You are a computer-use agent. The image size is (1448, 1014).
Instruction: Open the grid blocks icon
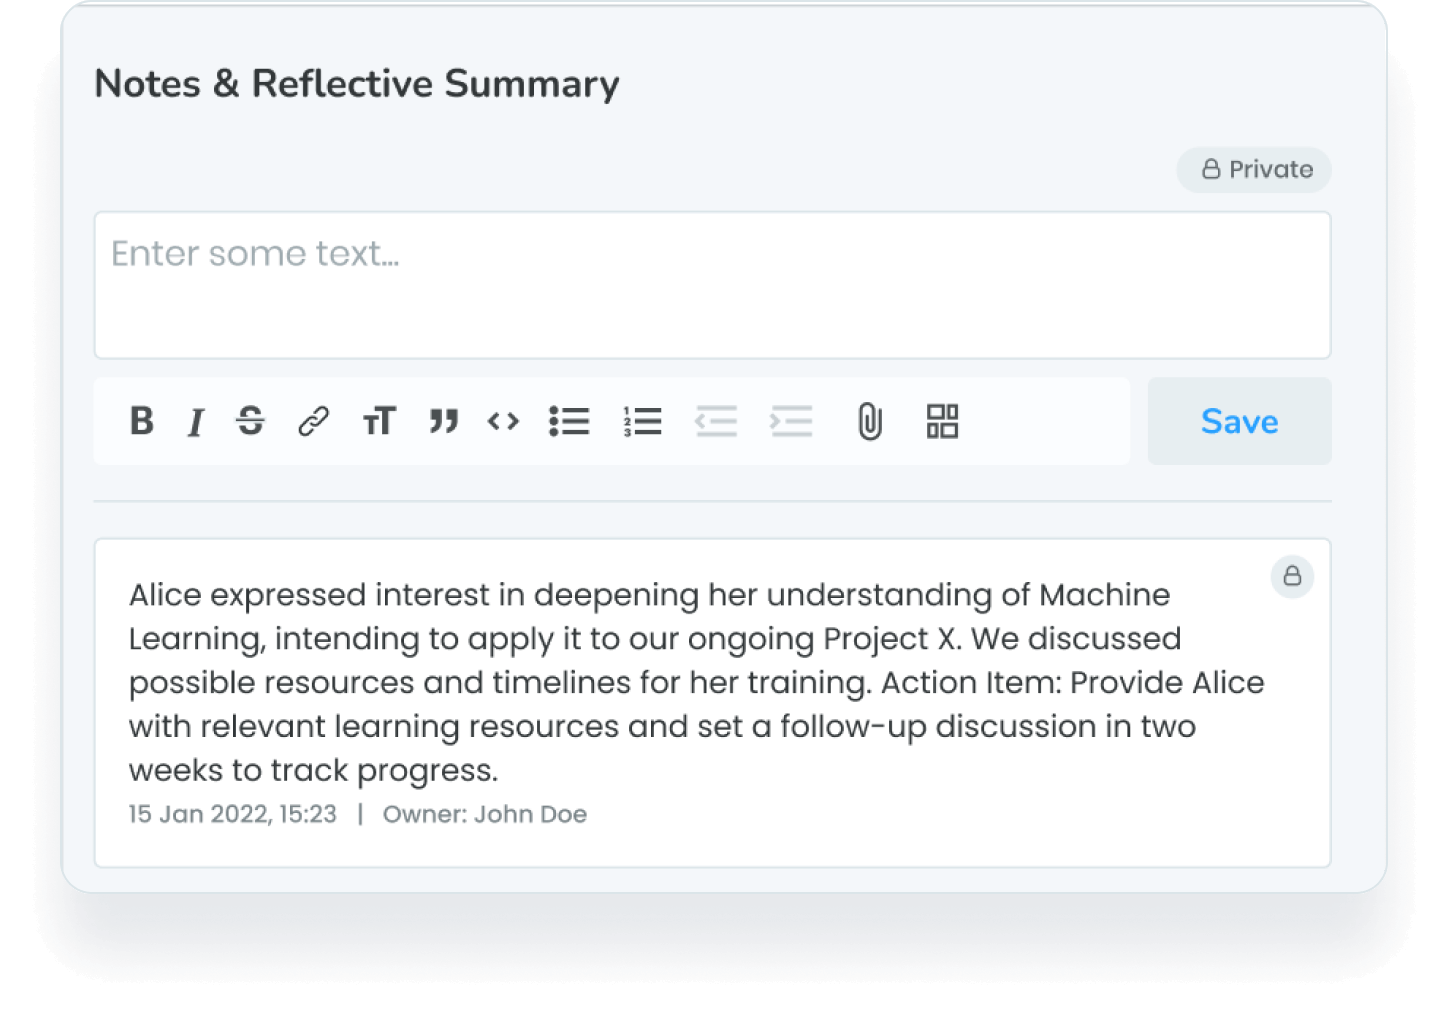point(942,421)
